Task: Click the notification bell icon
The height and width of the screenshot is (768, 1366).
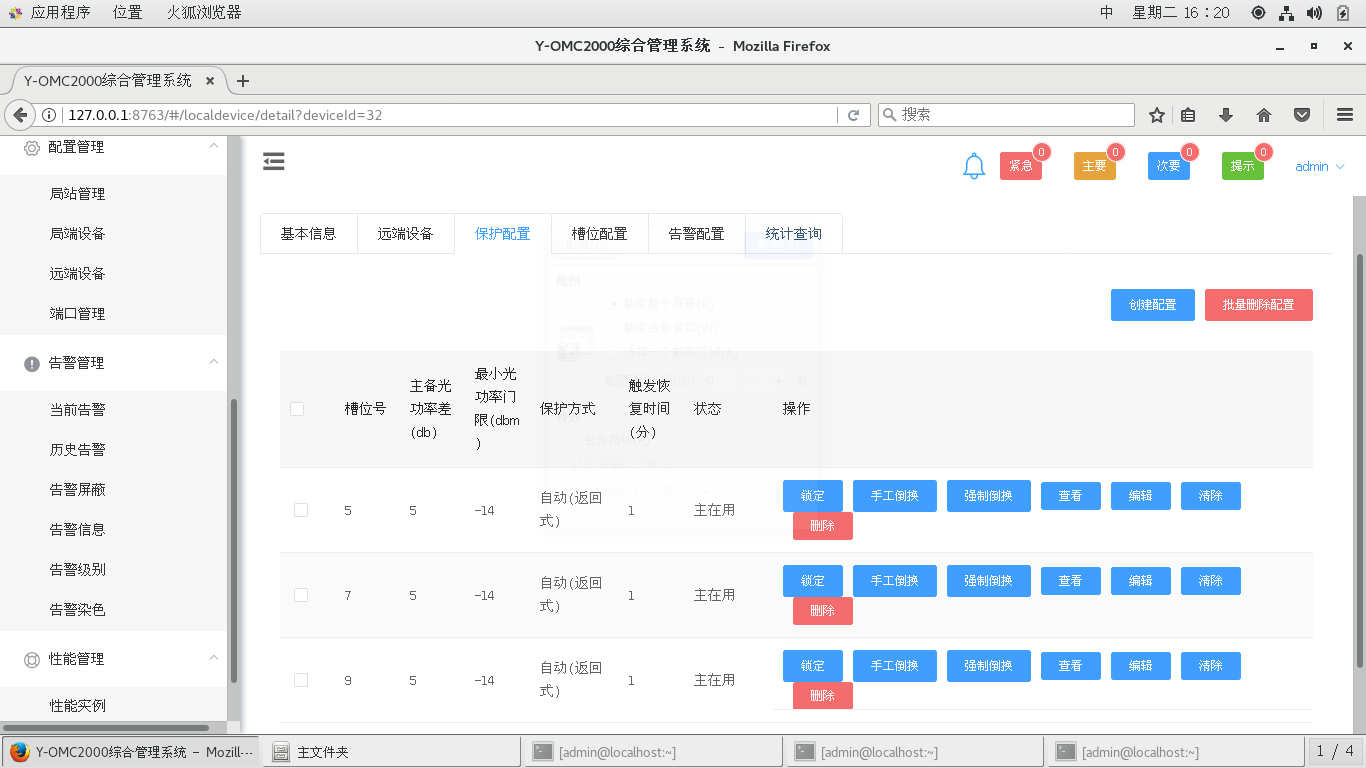Action: 974,167
